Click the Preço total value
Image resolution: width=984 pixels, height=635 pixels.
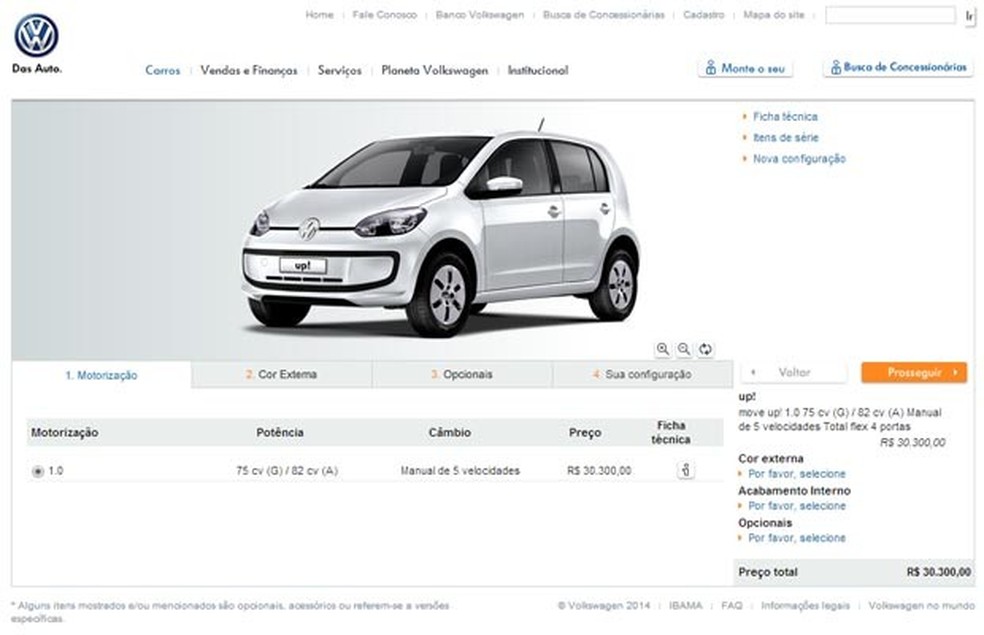click(938, 572)
